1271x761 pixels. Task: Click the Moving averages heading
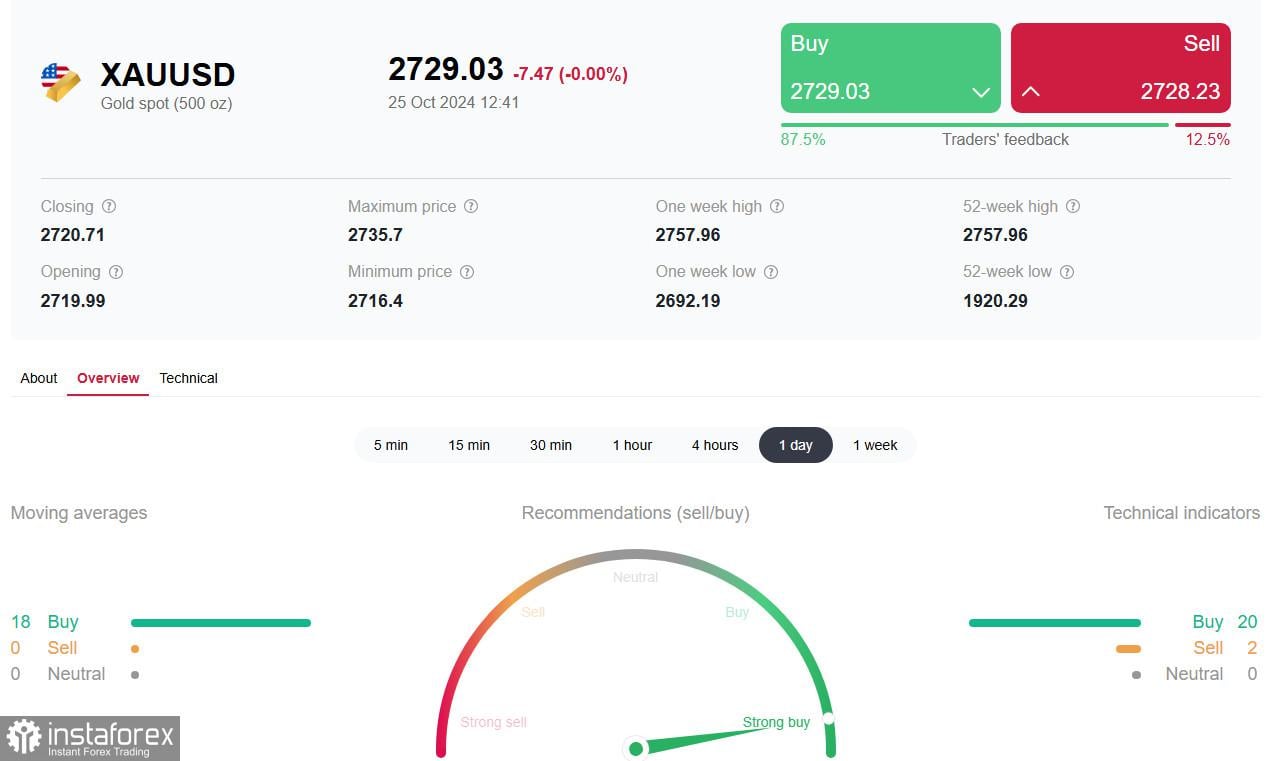(x=79, y=513)
